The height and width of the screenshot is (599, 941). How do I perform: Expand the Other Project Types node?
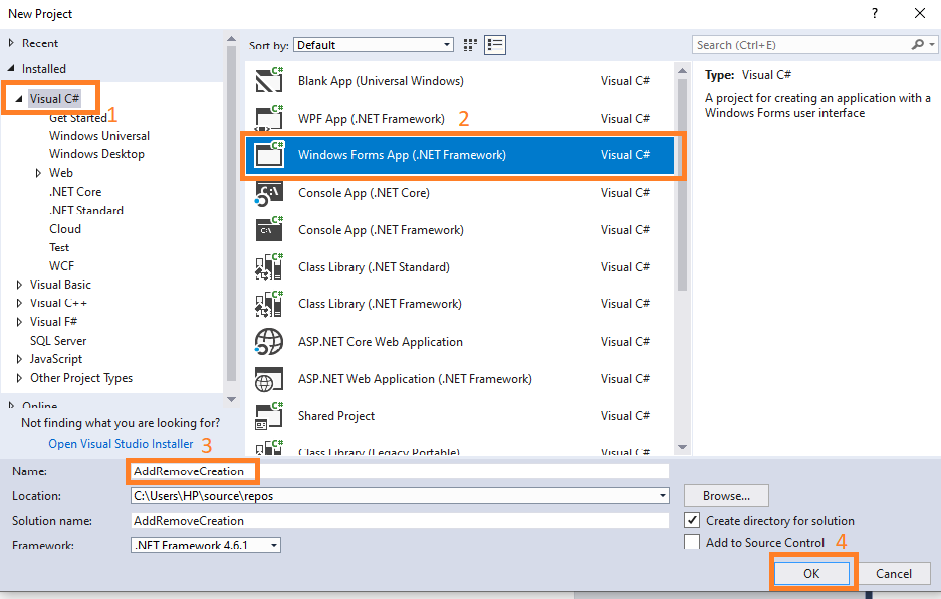19,378
